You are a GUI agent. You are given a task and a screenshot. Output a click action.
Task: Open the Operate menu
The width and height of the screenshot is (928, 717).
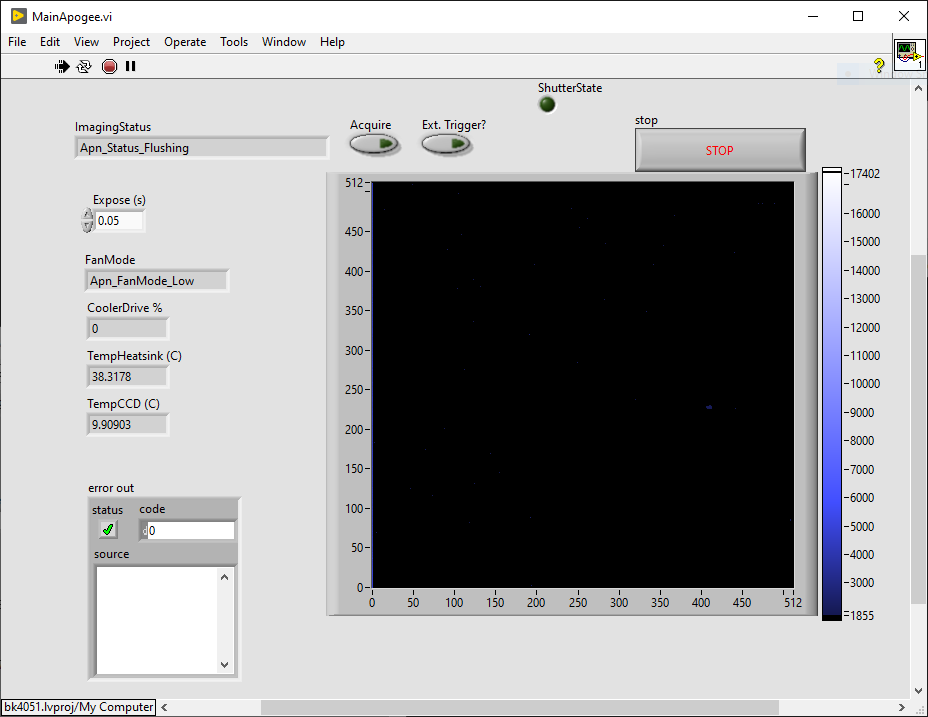coord(185,42)
